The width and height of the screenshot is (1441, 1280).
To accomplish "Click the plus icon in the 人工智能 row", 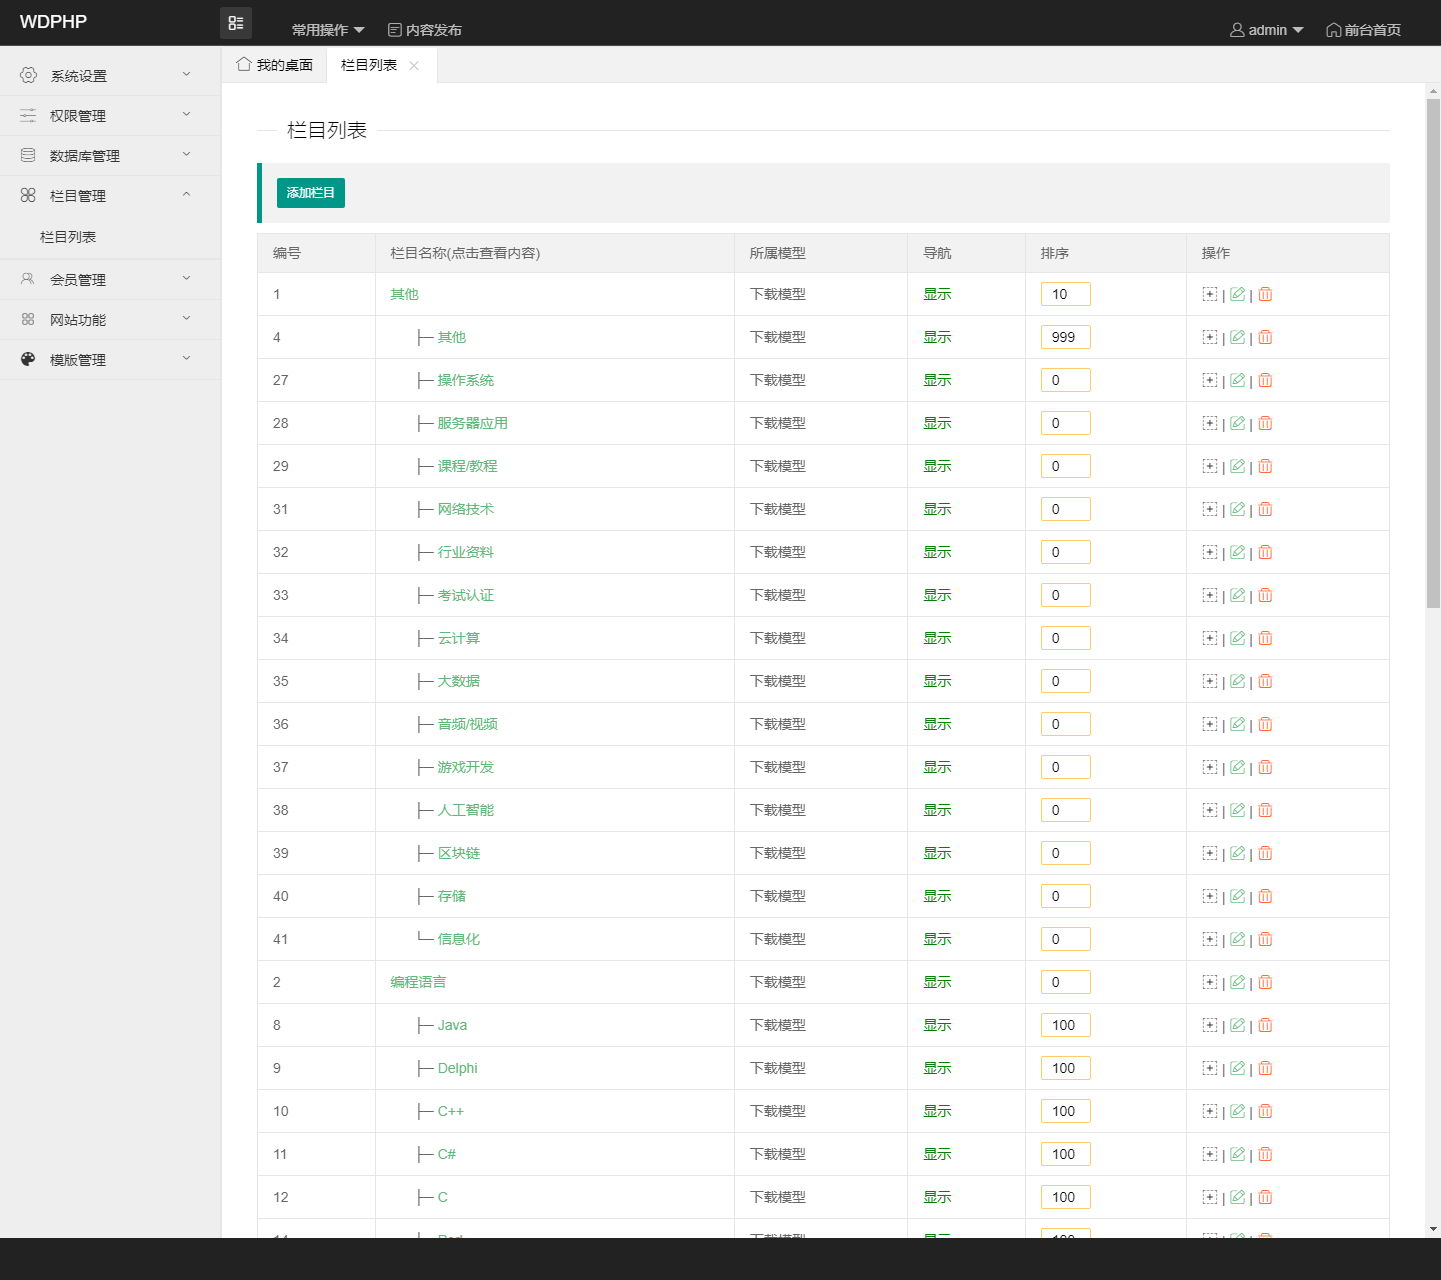I will coord(1210,810).
